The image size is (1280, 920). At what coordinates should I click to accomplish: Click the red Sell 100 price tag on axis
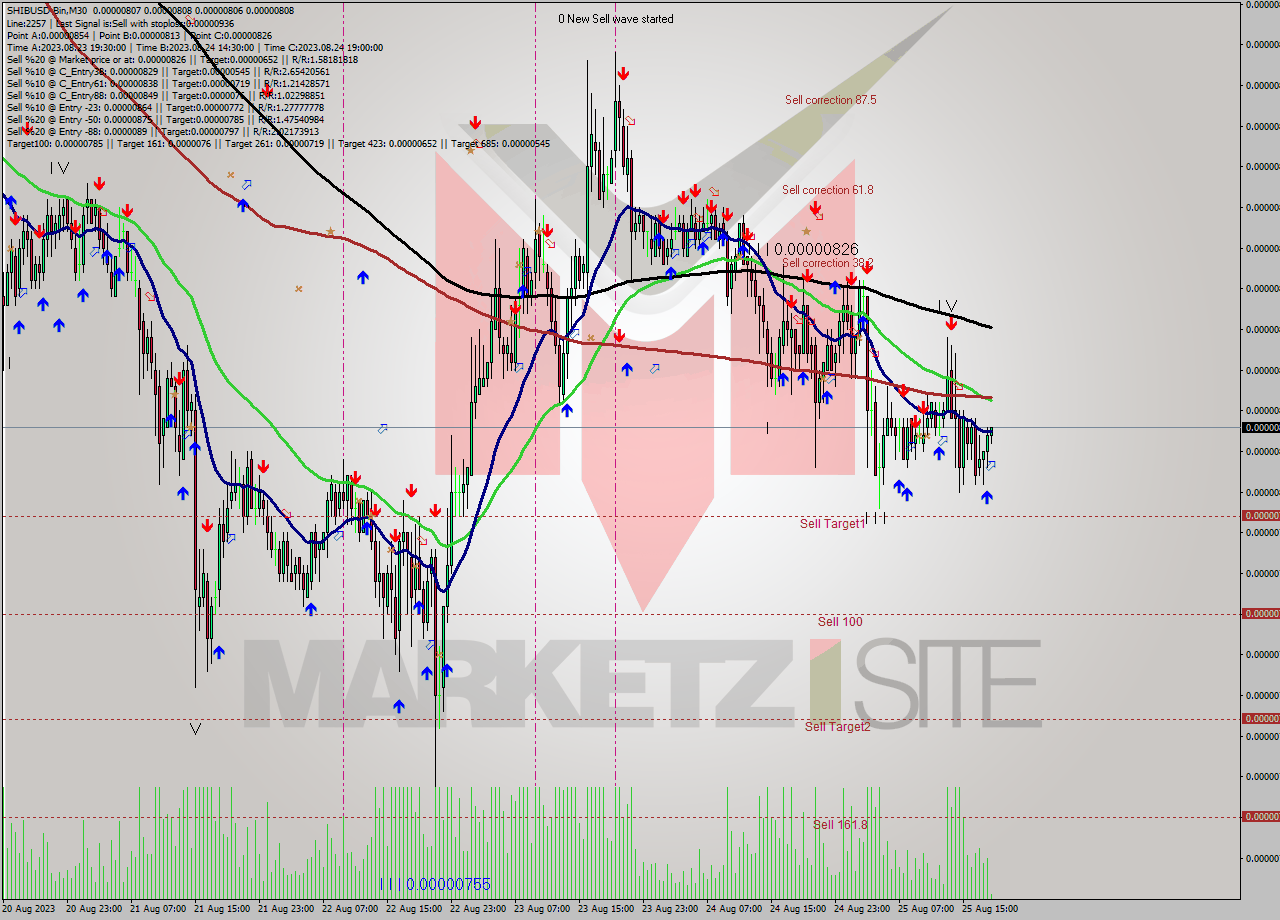(1260, 614)
